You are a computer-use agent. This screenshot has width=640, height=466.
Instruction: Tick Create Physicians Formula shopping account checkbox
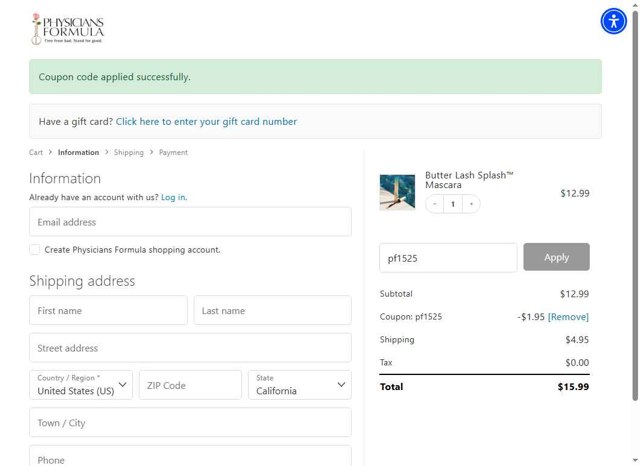click(x=35, y=249)
